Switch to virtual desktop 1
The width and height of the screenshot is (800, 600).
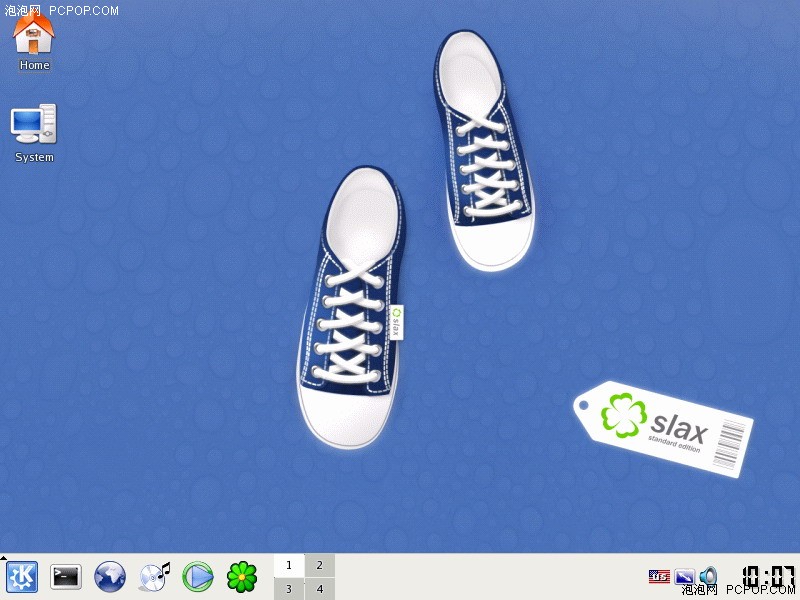pyautogui.click(x=289, y=565)
